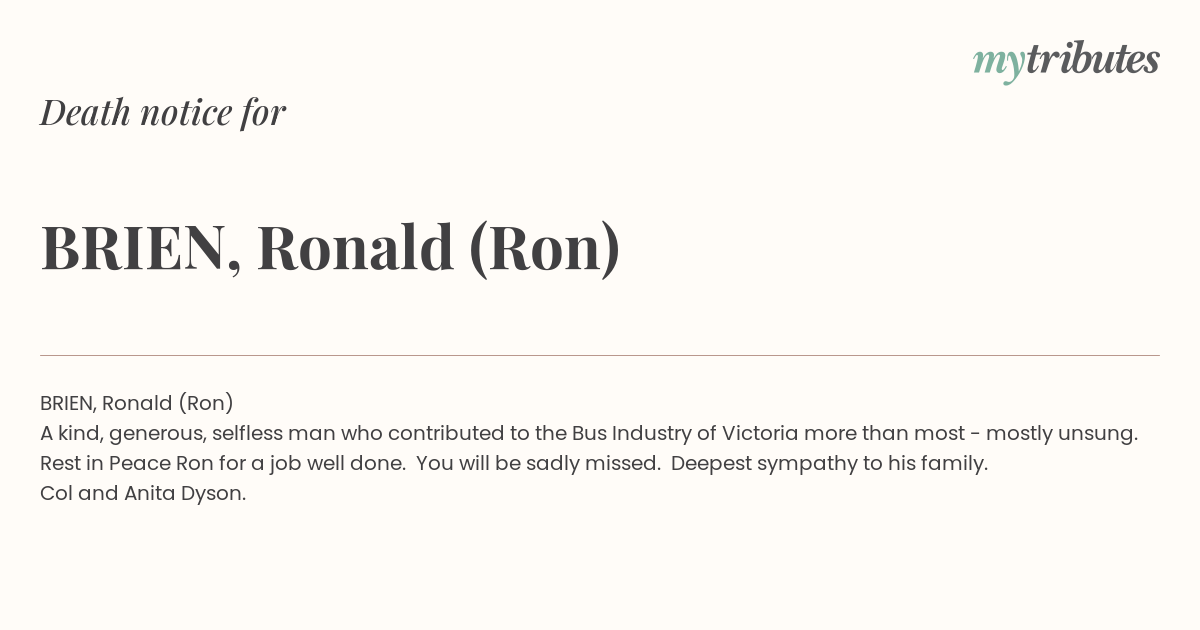Select the name "Anita Dyson"
Screen dimensions: 1200x630
tap(183, 494)
